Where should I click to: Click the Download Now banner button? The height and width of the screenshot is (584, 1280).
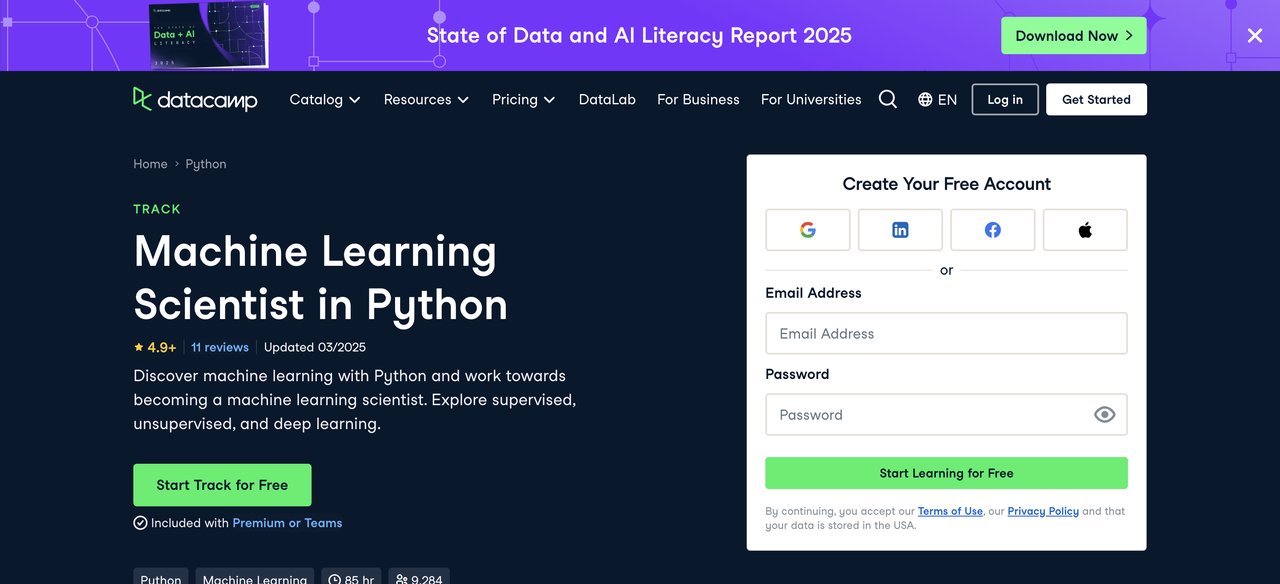[1074, 36]
